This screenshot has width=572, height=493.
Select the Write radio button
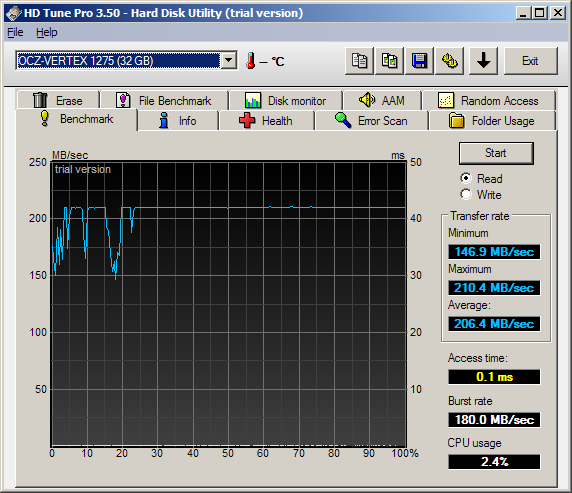466,194
